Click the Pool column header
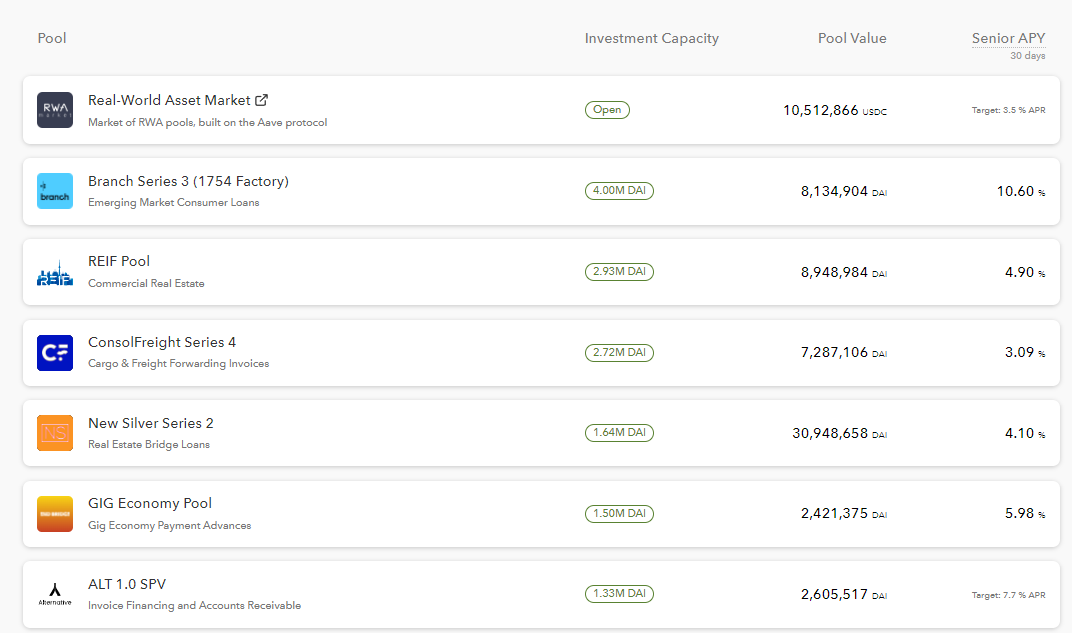The image size is (1072, 633). (52, 38)
